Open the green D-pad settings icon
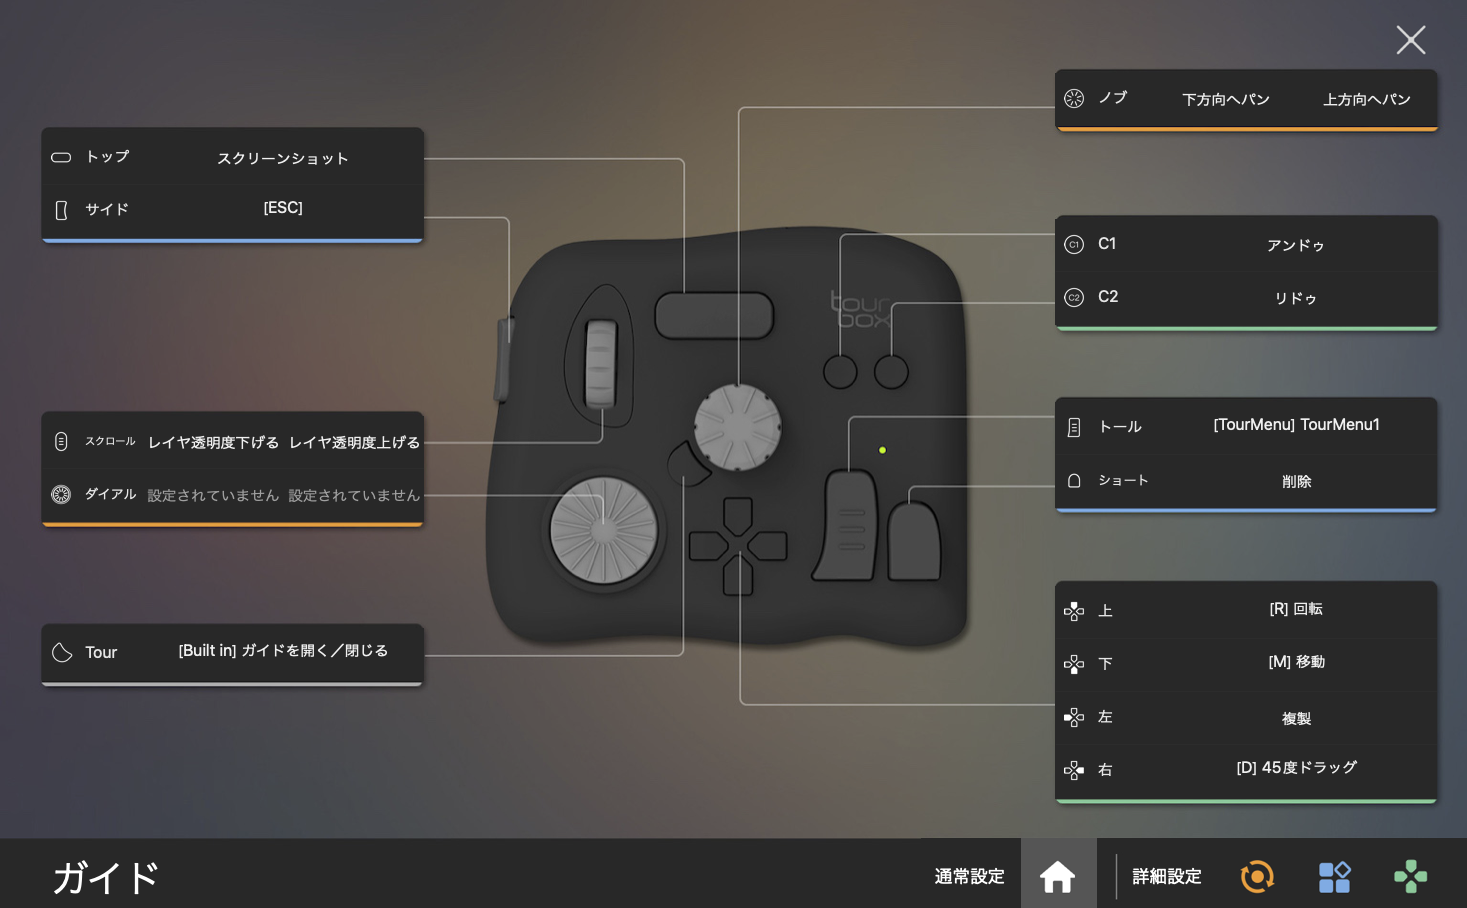The image size is (1467, 908). [1410, 876]
